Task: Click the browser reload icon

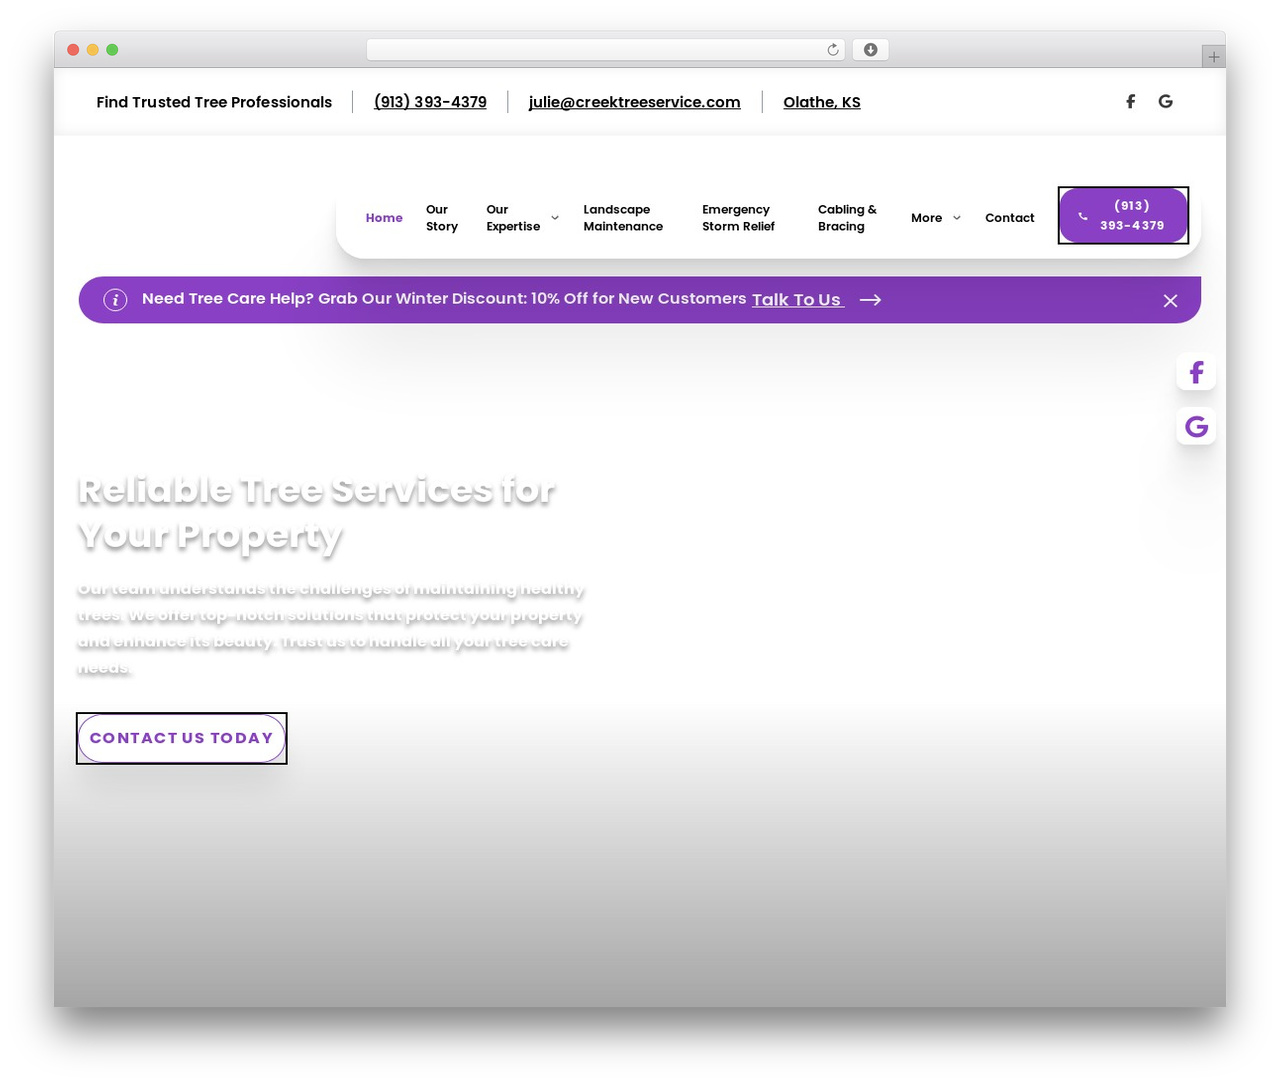Action: [833, 50]
